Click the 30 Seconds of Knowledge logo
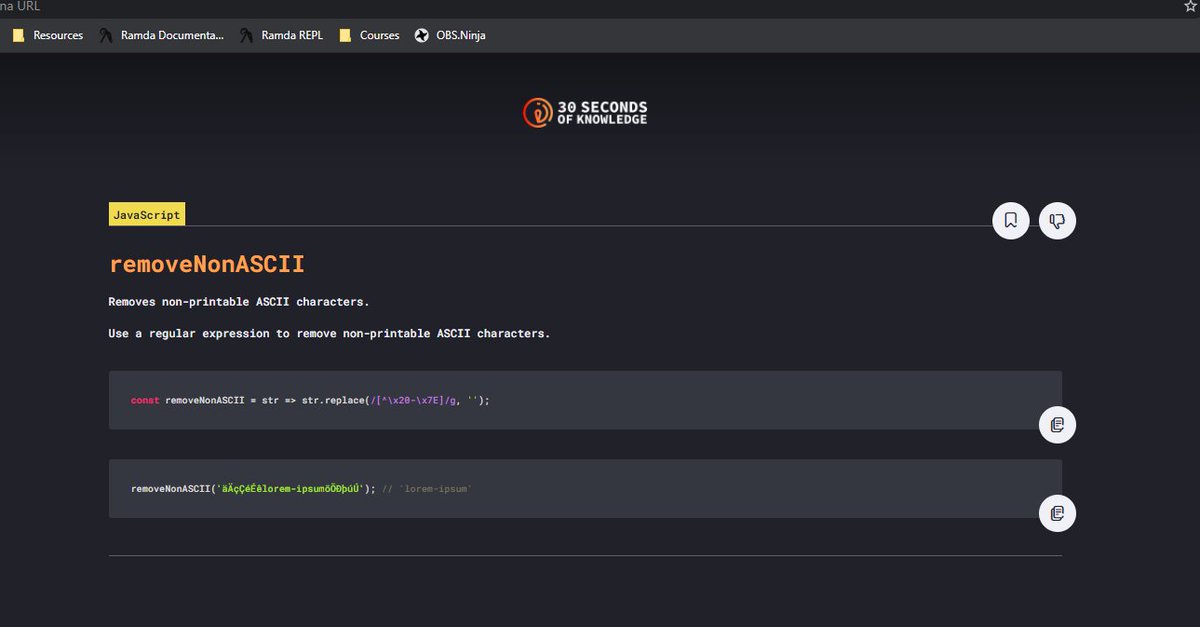1200x627 pixels. pos(585,113)
